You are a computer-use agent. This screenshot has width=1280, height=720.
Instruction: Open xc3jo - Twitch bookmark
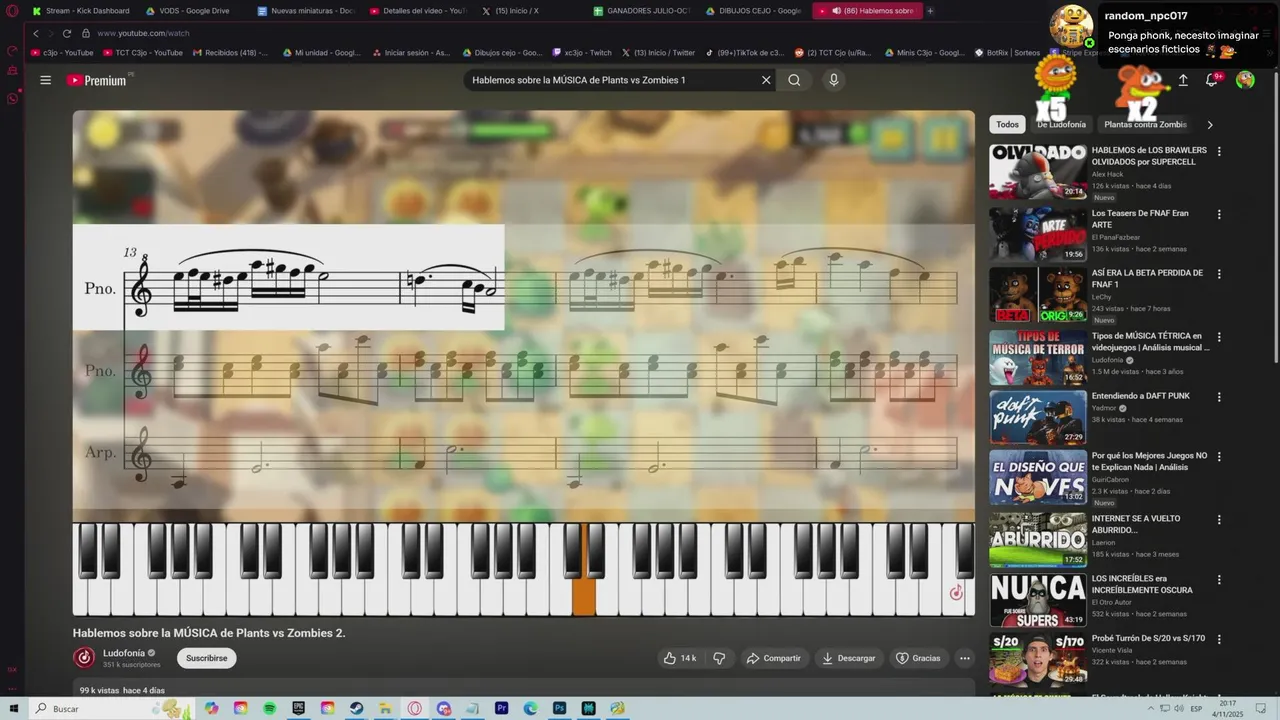coord(582,52)
